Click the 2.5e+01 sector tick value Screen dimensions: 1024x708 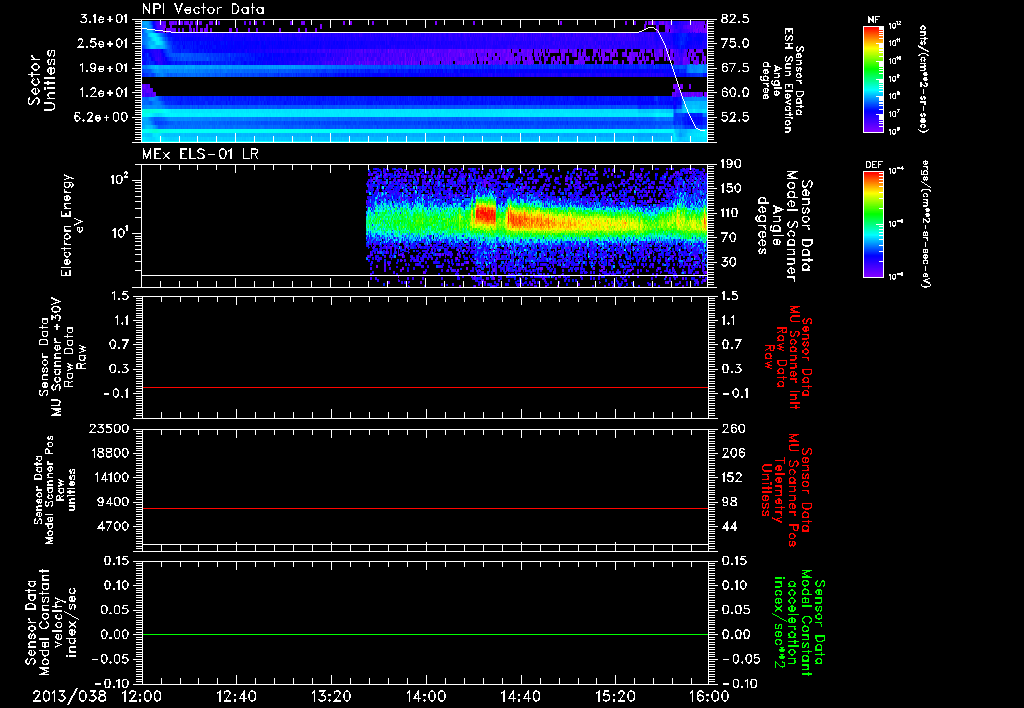point(101,43)
